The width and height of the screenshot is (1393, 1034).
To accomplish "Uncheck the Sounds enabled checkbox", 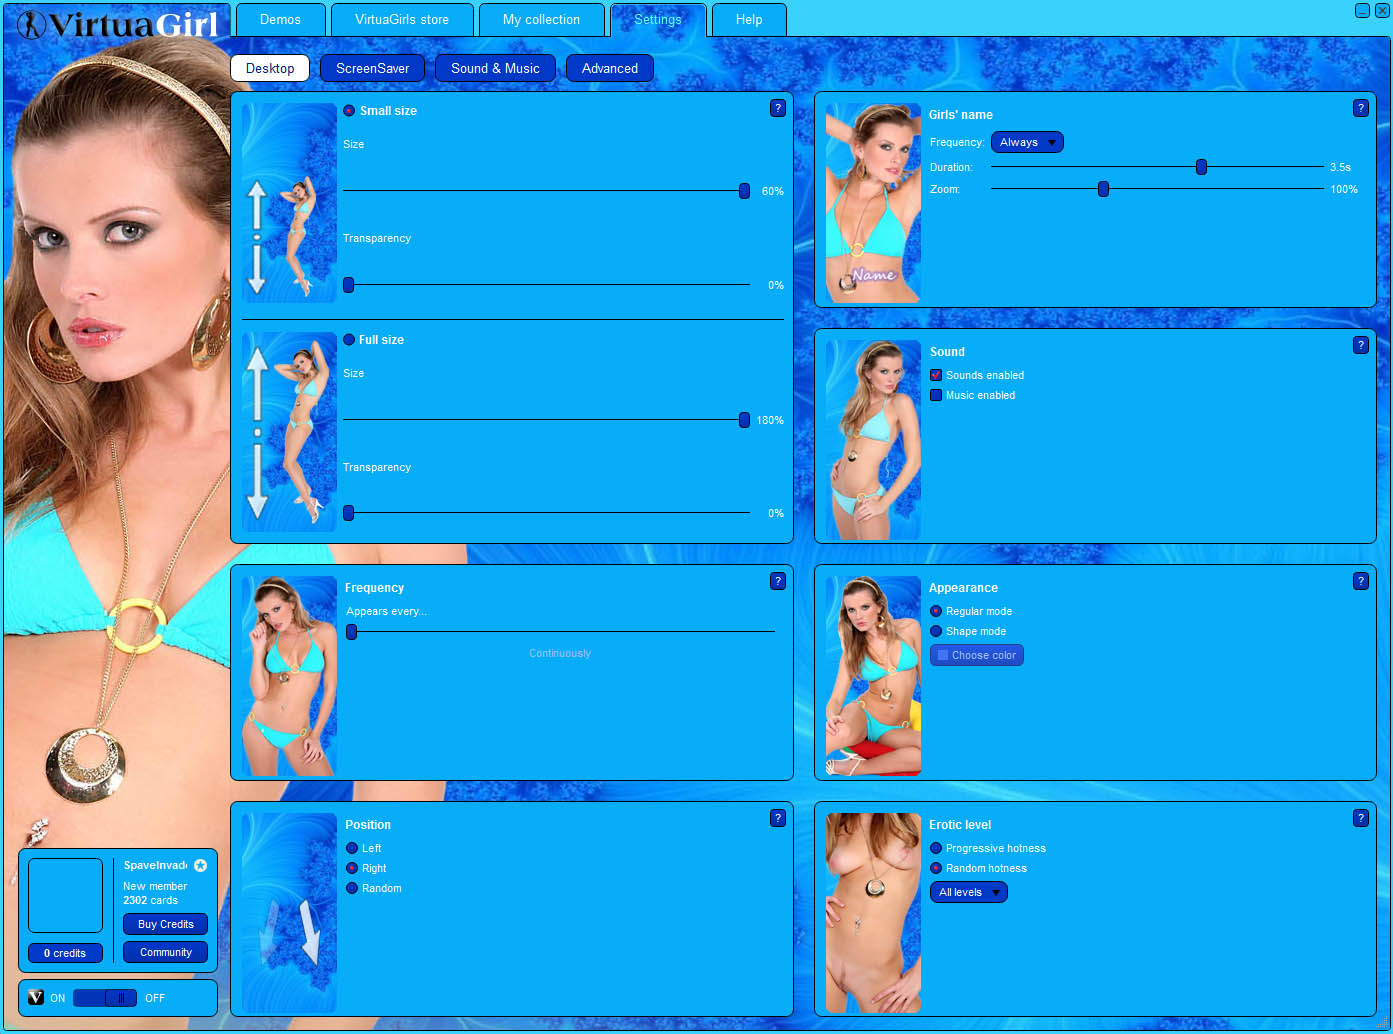I will click(x=936, y=375).
